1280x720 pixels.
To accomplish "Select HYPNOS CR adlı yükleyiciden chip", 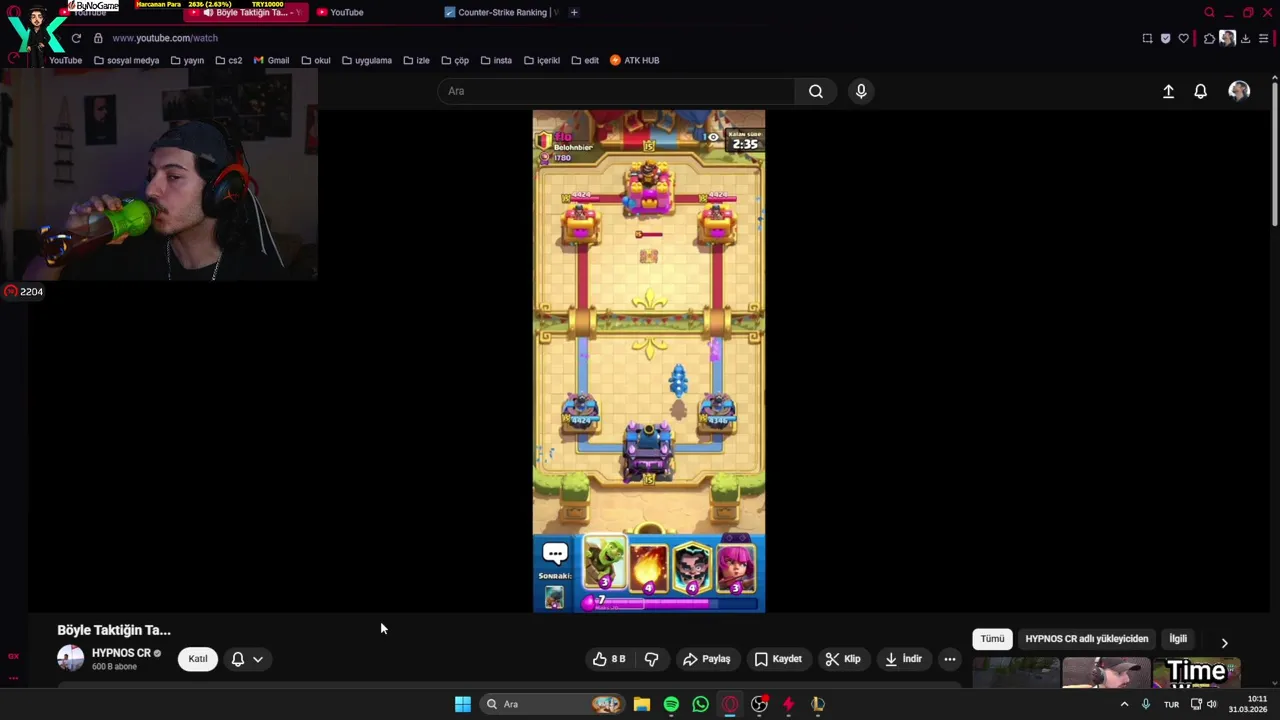I will [x=1086, y=639].
